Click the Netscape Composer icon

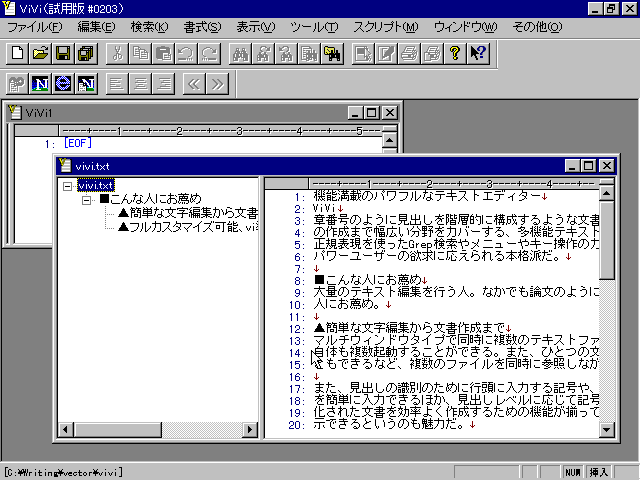[x=86, y=84]
